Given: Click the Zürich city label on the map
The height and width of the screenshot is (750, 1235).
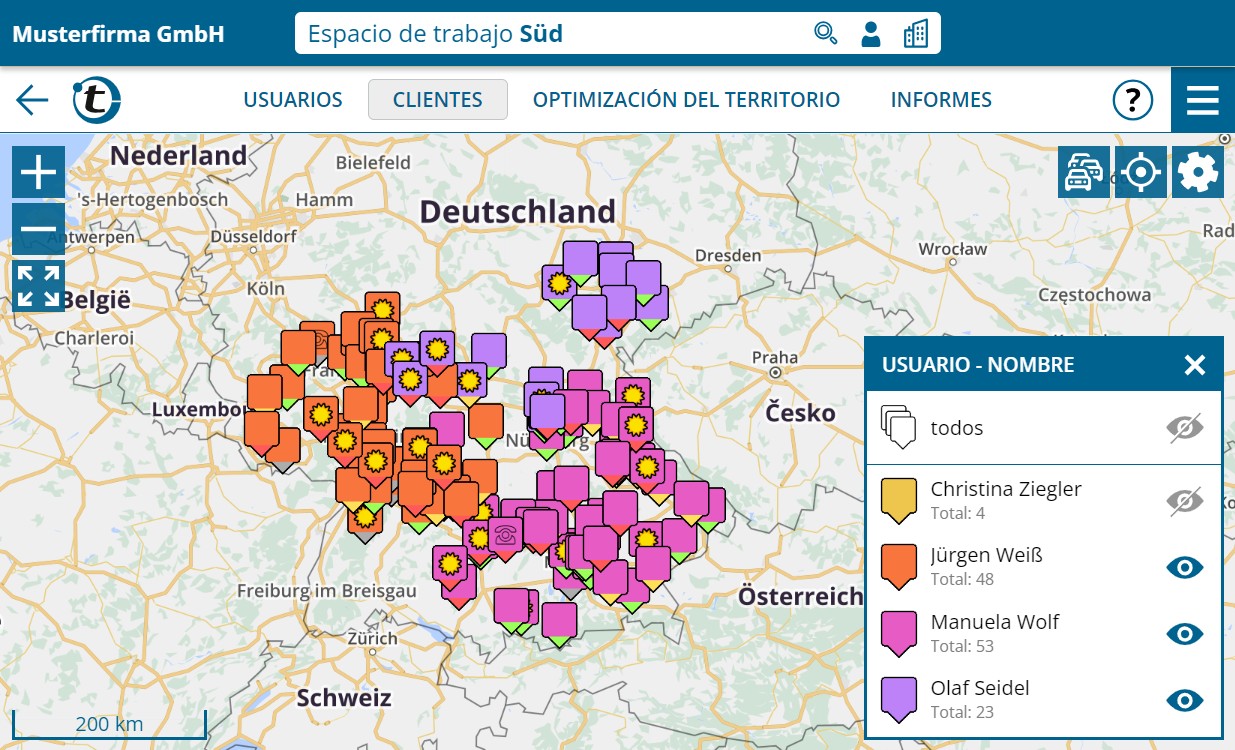Looking at the screenshot, I should point(372,638).
